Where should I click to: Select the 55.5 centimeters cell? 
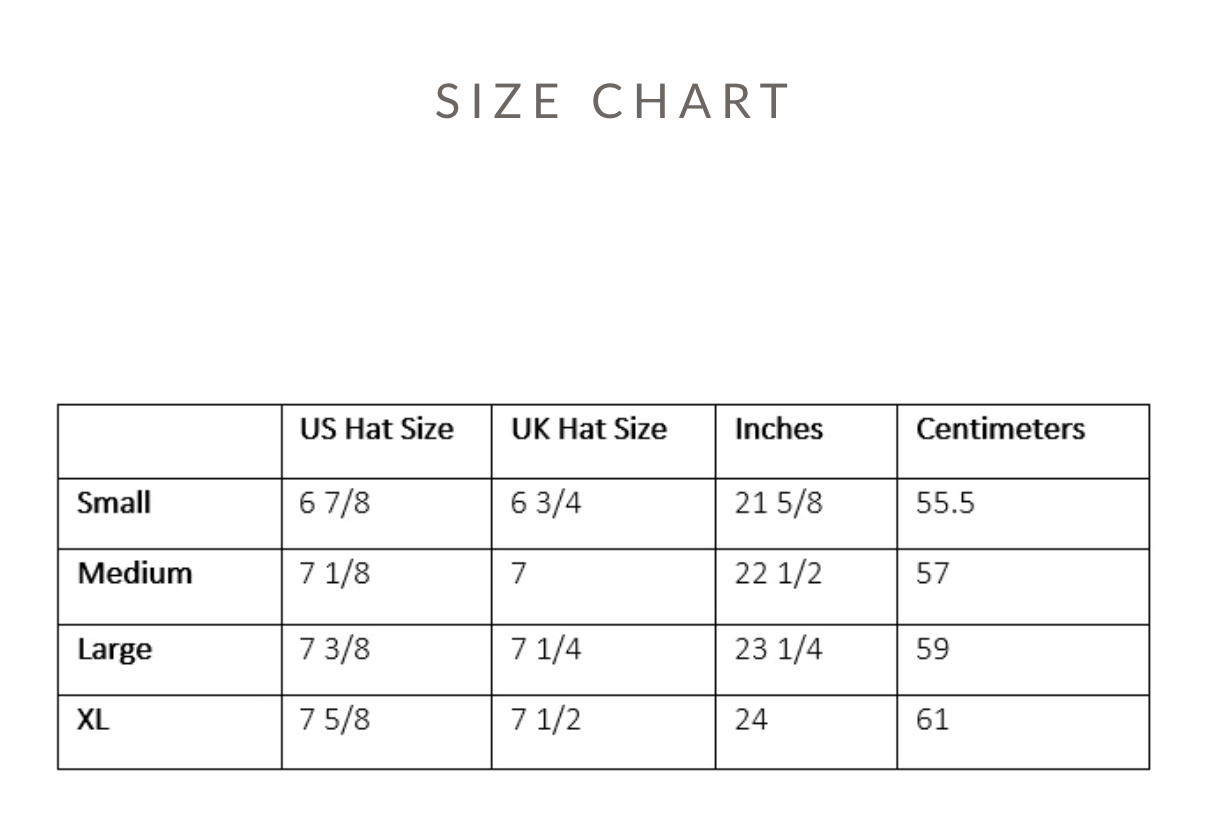click(945, 502)
